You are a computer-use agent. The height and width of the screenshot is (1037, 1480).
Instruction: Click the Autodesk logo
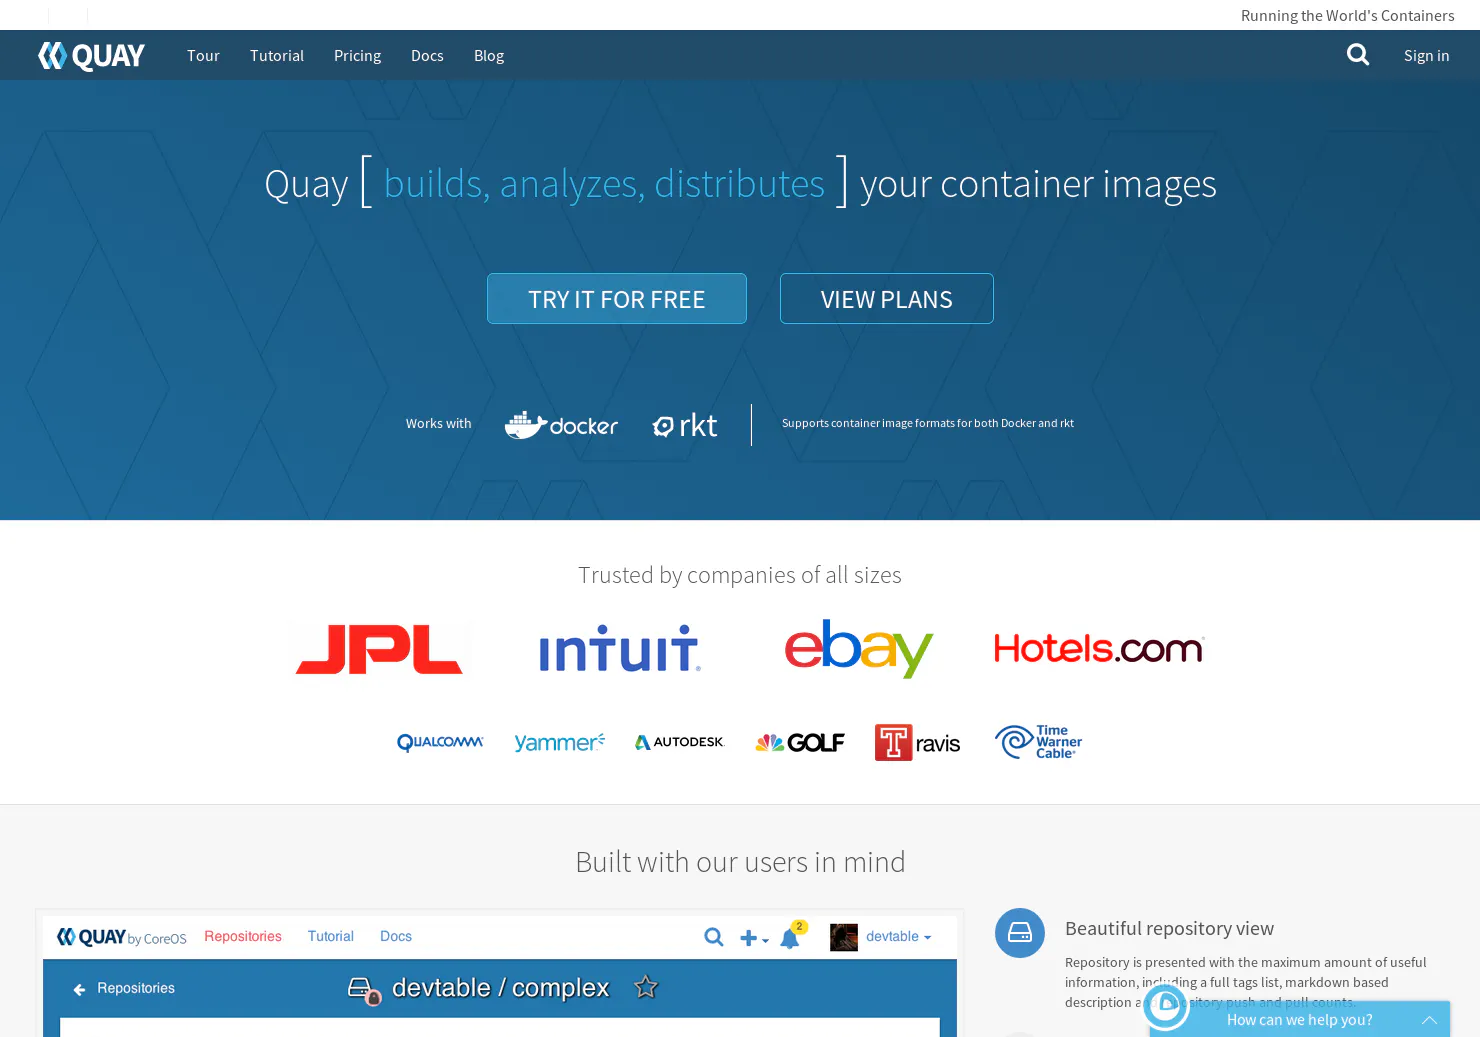click(x=680, y=742)
